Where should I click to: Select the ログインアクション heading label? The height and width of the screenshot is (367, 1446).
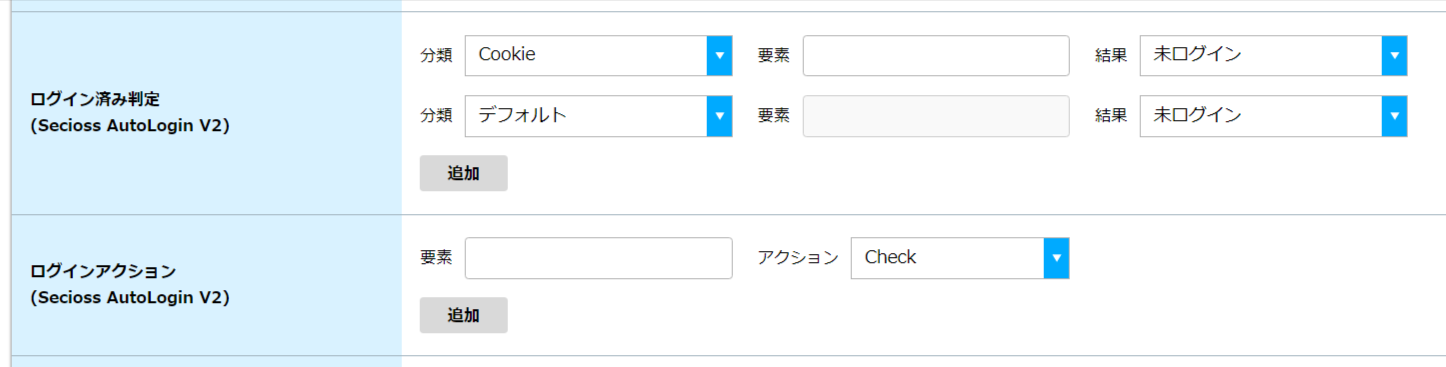tap(104, 271)
